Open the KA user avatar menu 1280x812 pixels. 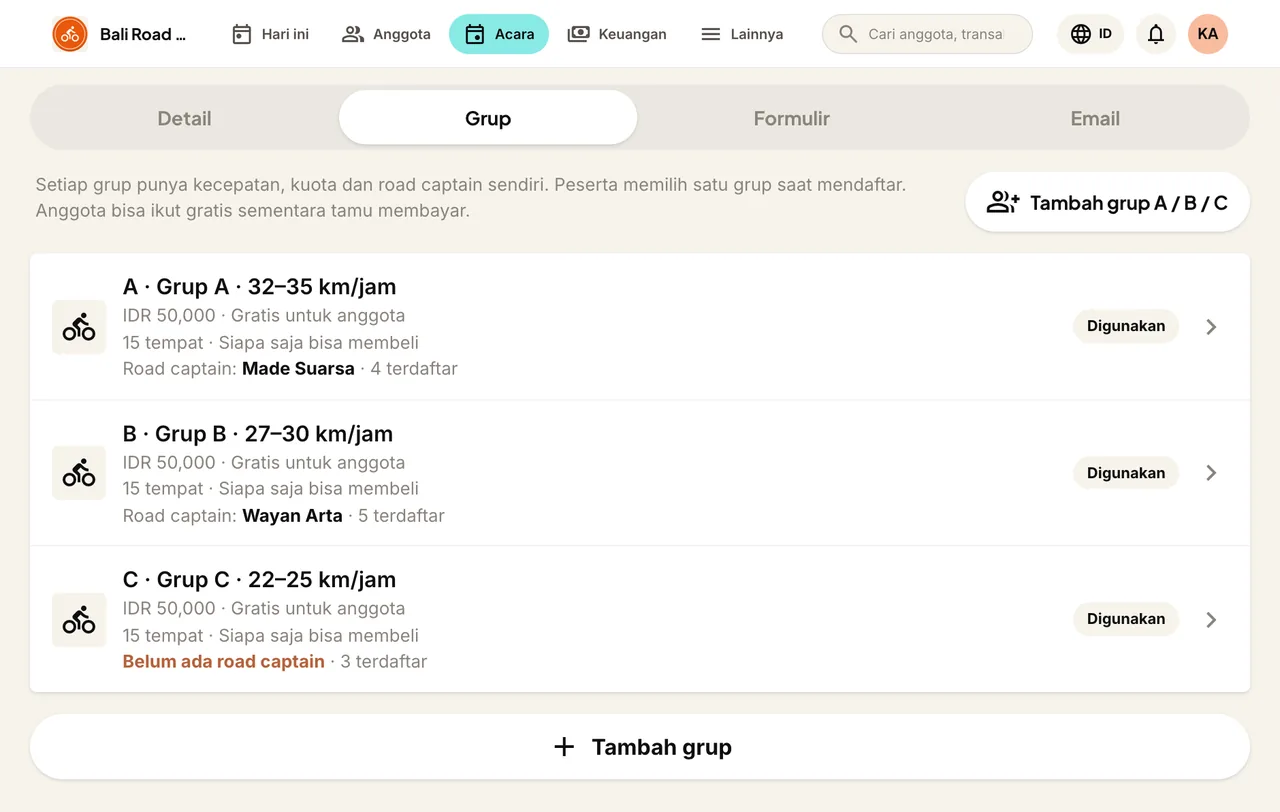tap(1208, 34)
